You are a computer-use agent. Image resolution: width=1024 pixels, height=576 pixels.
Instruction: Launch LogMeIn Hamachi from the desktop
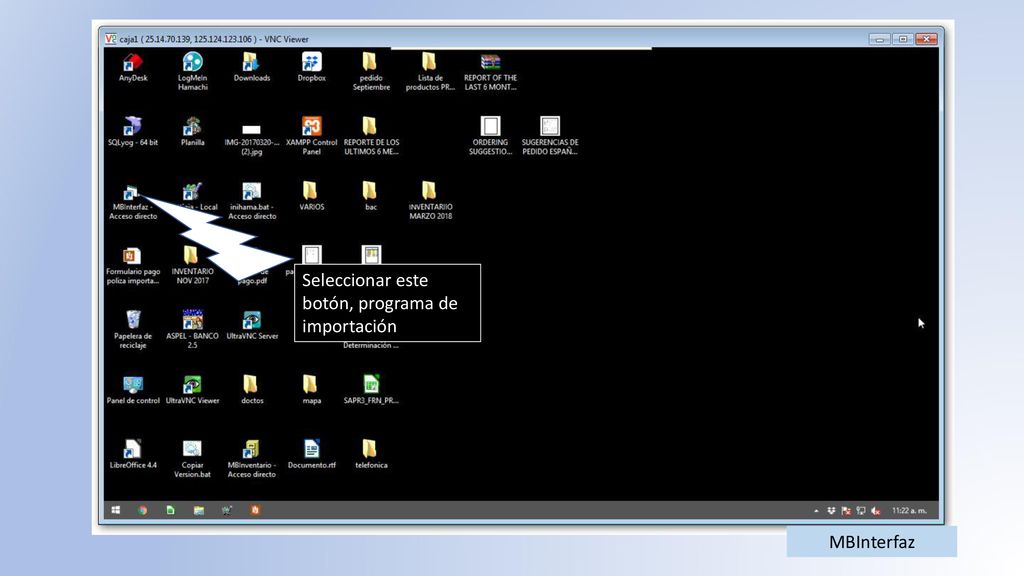(193, 72)
